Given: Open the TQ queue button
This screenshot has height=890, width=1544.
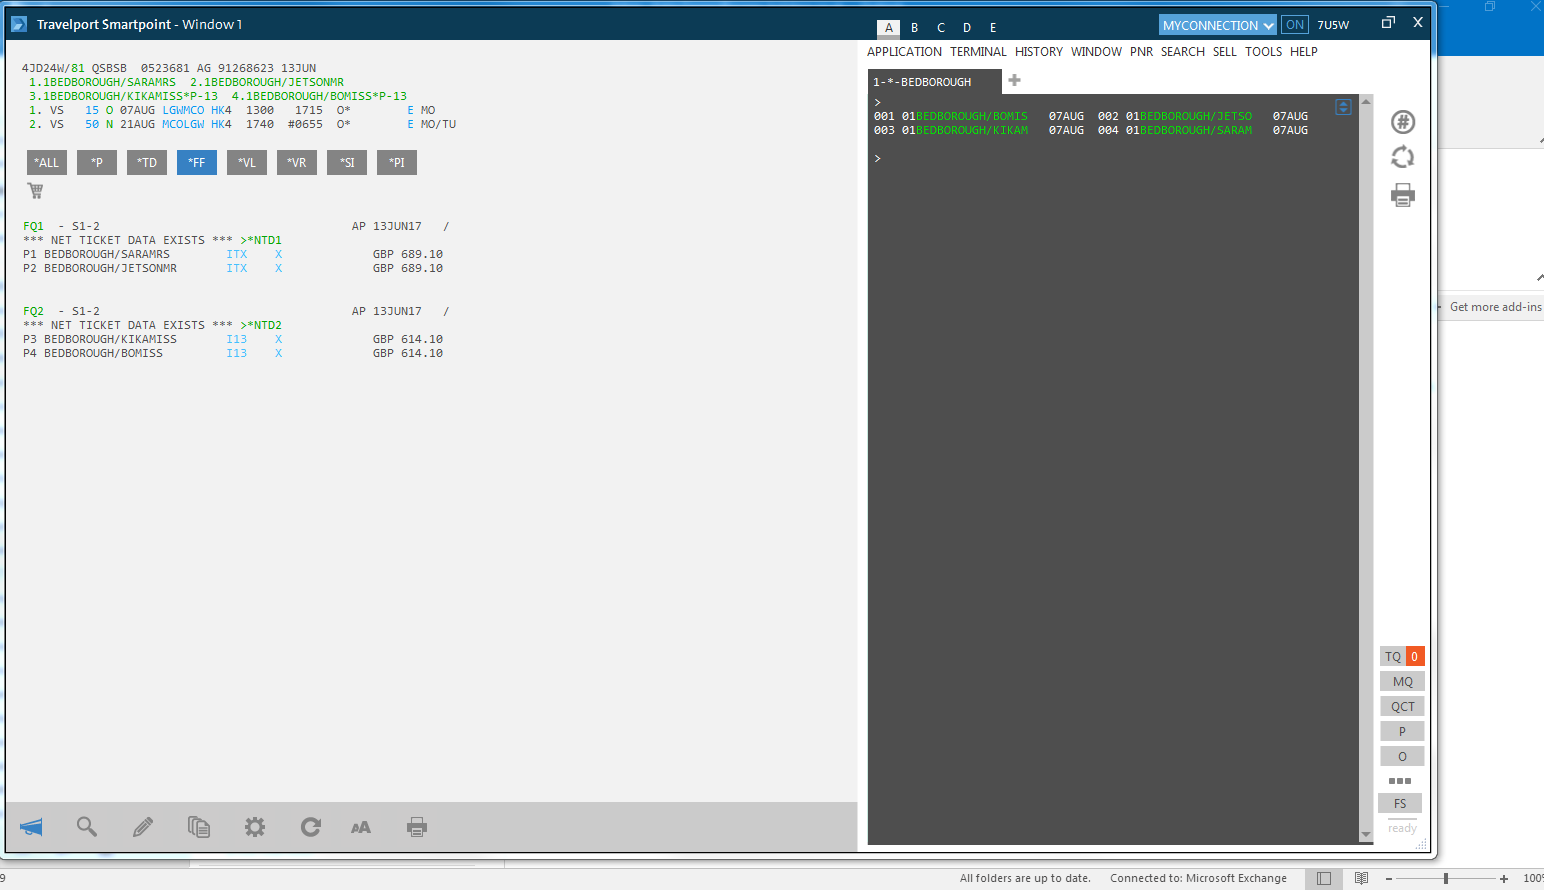Looking at the screenshot, I should click(x=1402, y=656).
